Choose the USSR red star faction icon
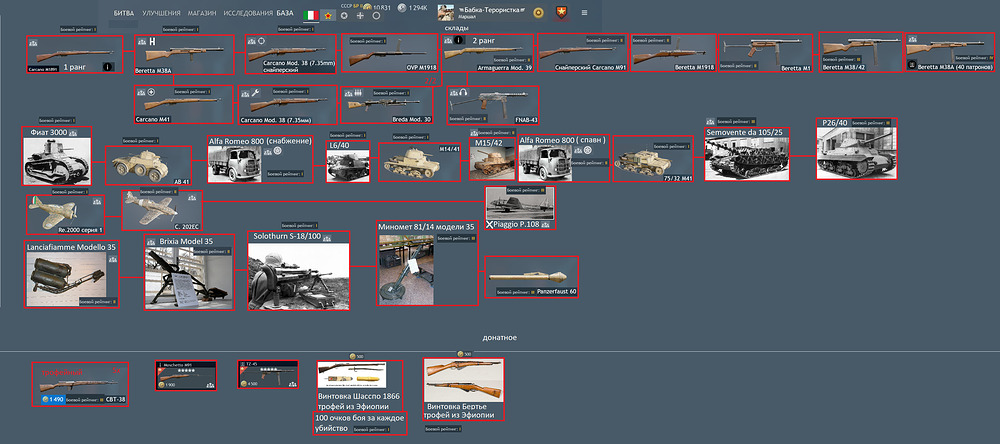The width and height of the screenshot is (1000, 444). click(328, 15)
